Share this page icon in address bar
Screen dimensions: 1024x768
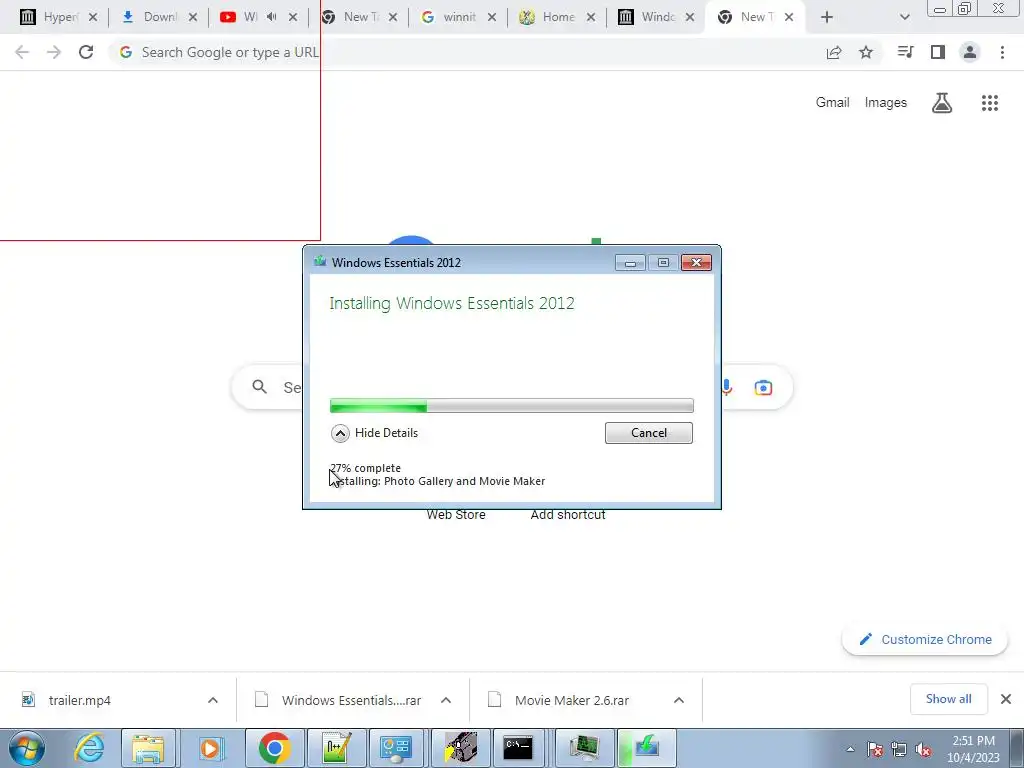(x=834, y=52)
